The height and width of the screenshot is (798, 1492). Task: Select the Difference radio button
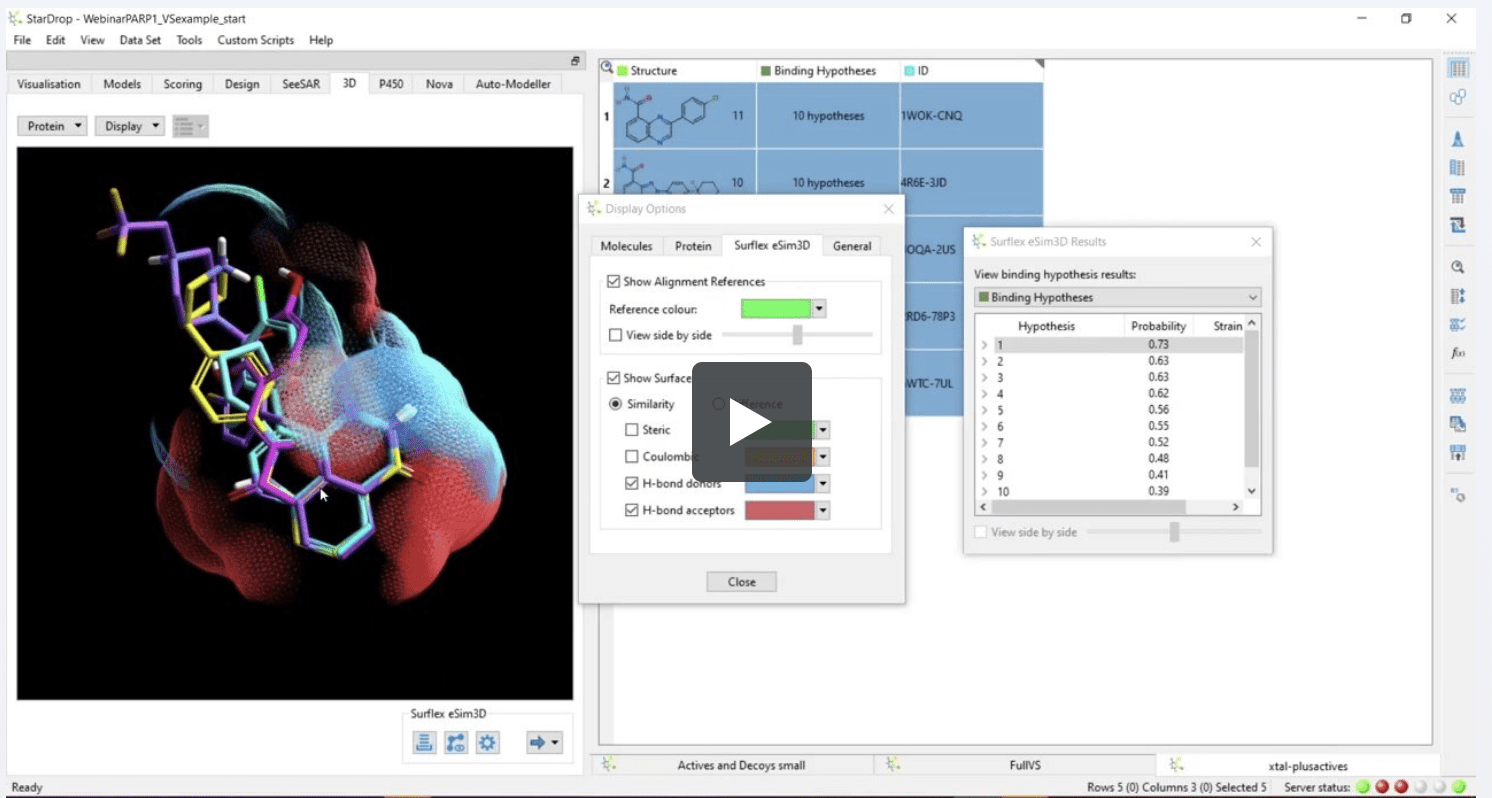point(718,404)
